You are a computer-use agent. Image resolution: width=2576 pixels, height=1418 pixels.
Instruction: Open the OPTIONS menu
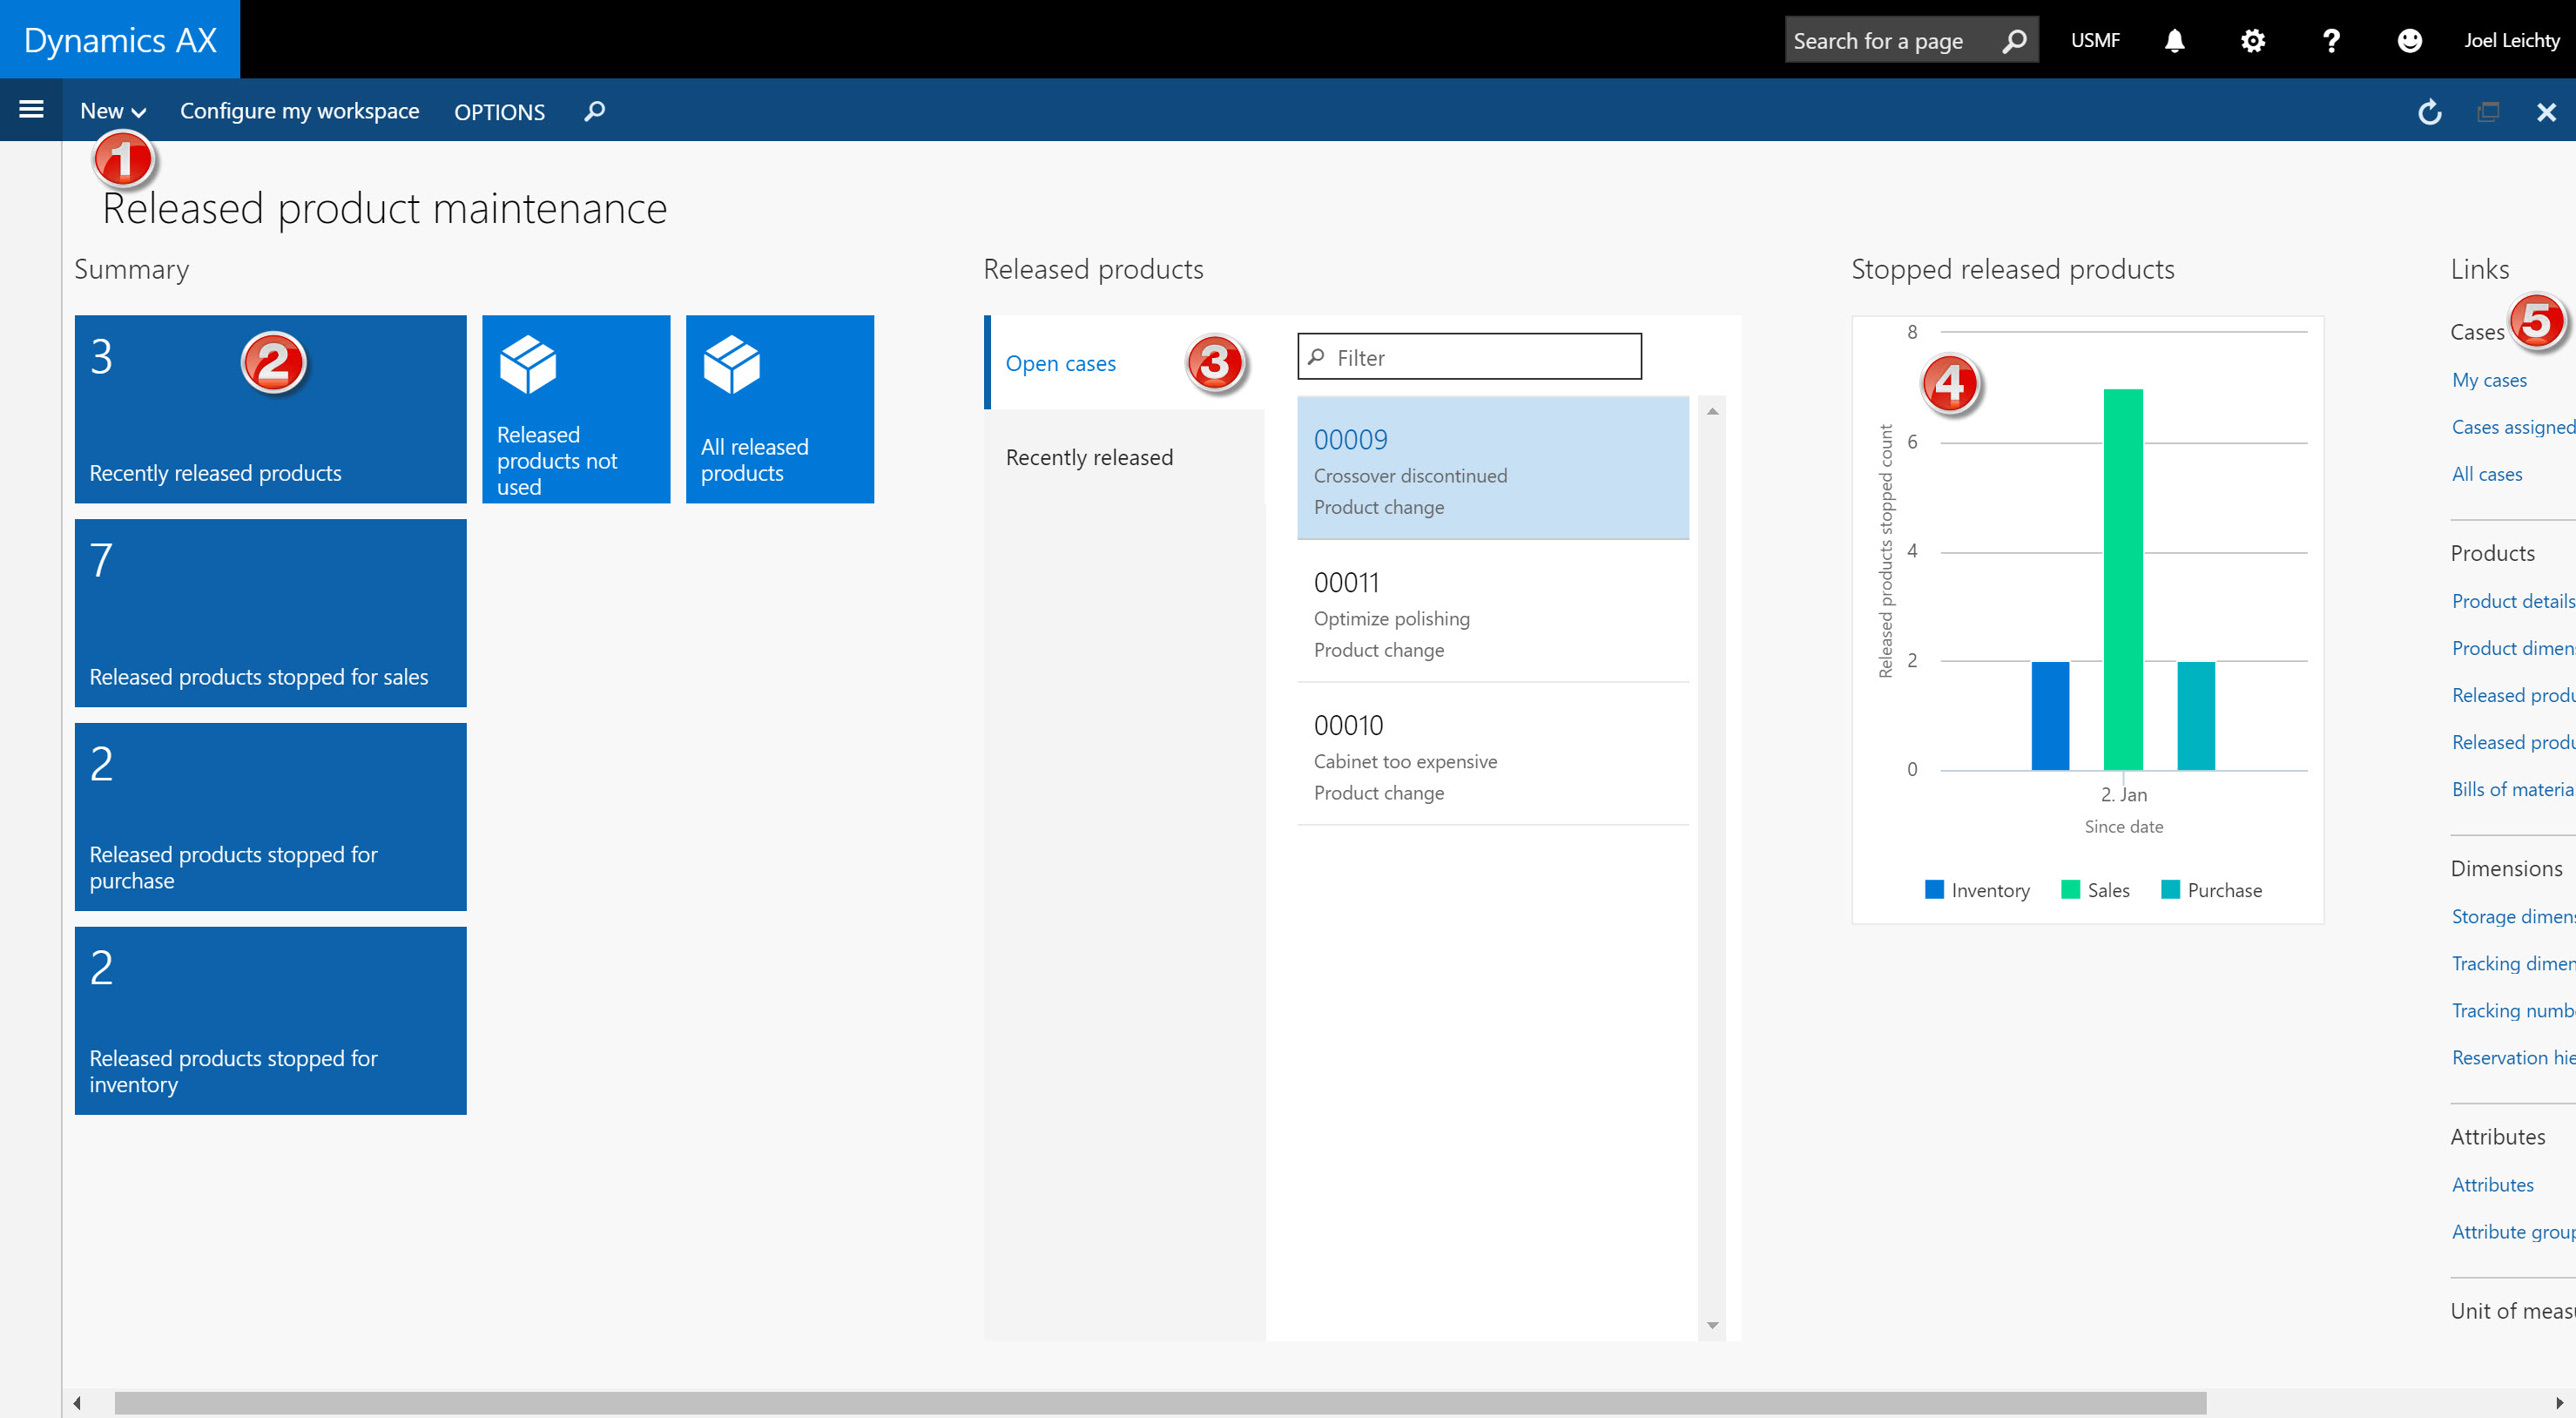pos(499,111)
